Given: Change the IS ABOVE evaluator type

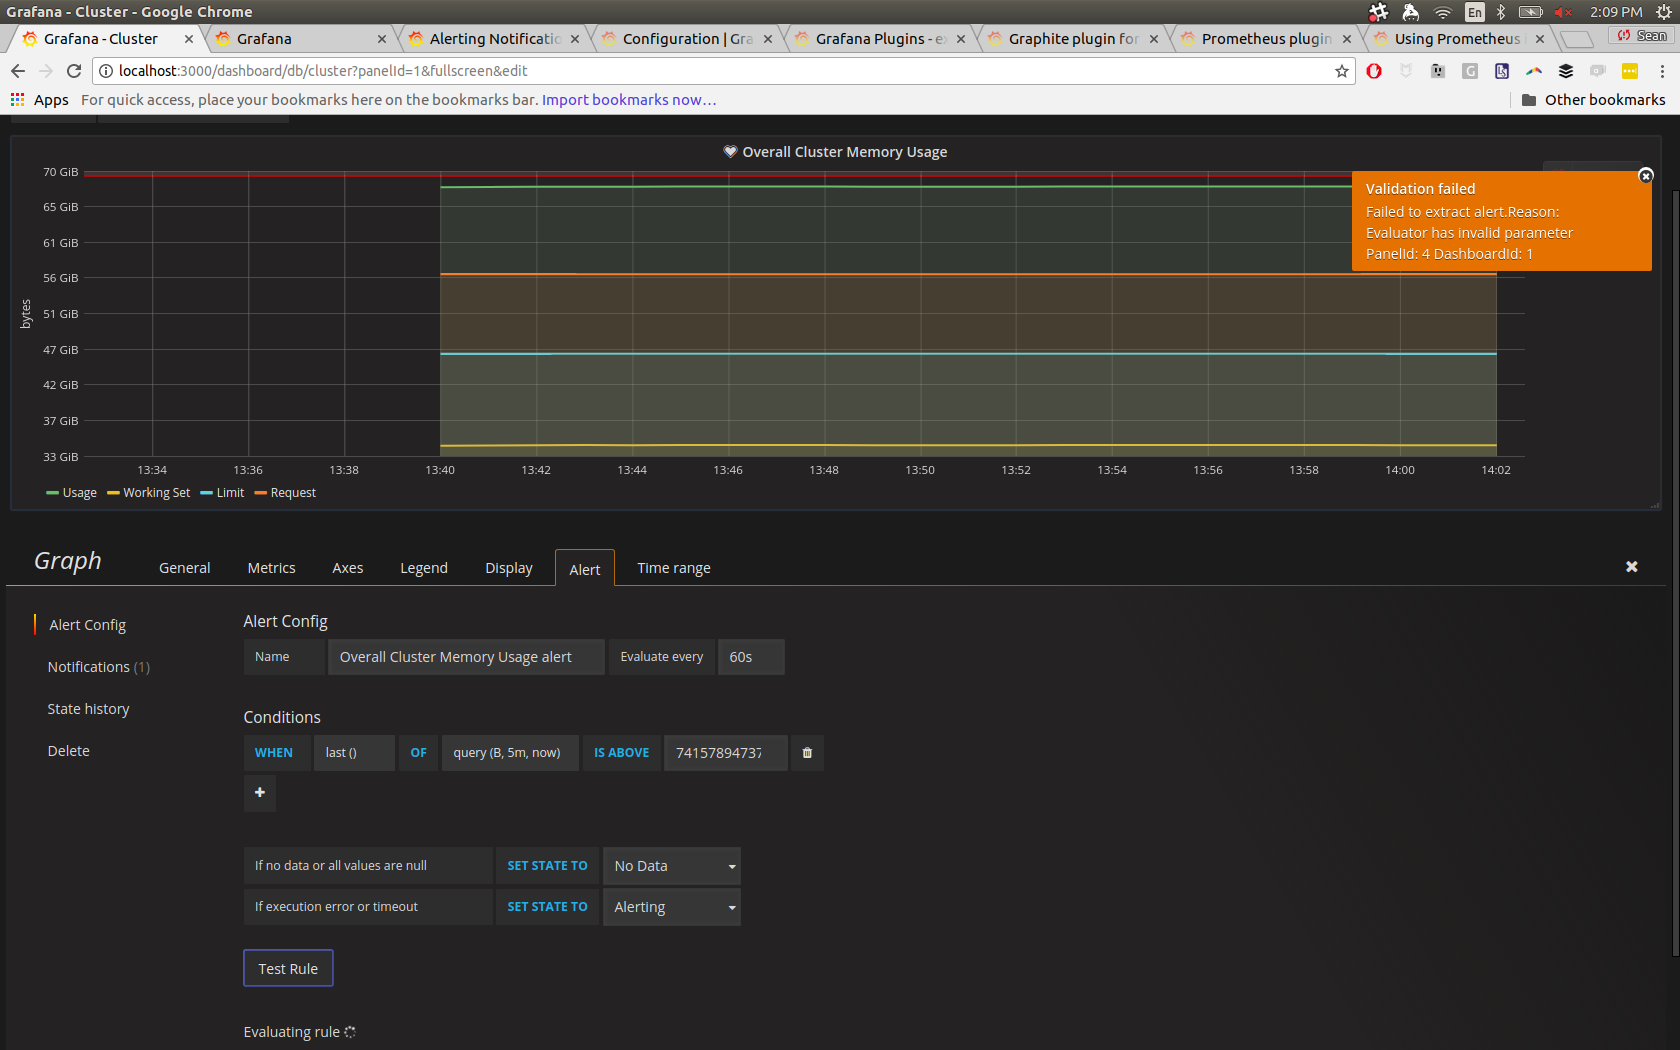Looking at the screenshot, I should pos(621,753).
